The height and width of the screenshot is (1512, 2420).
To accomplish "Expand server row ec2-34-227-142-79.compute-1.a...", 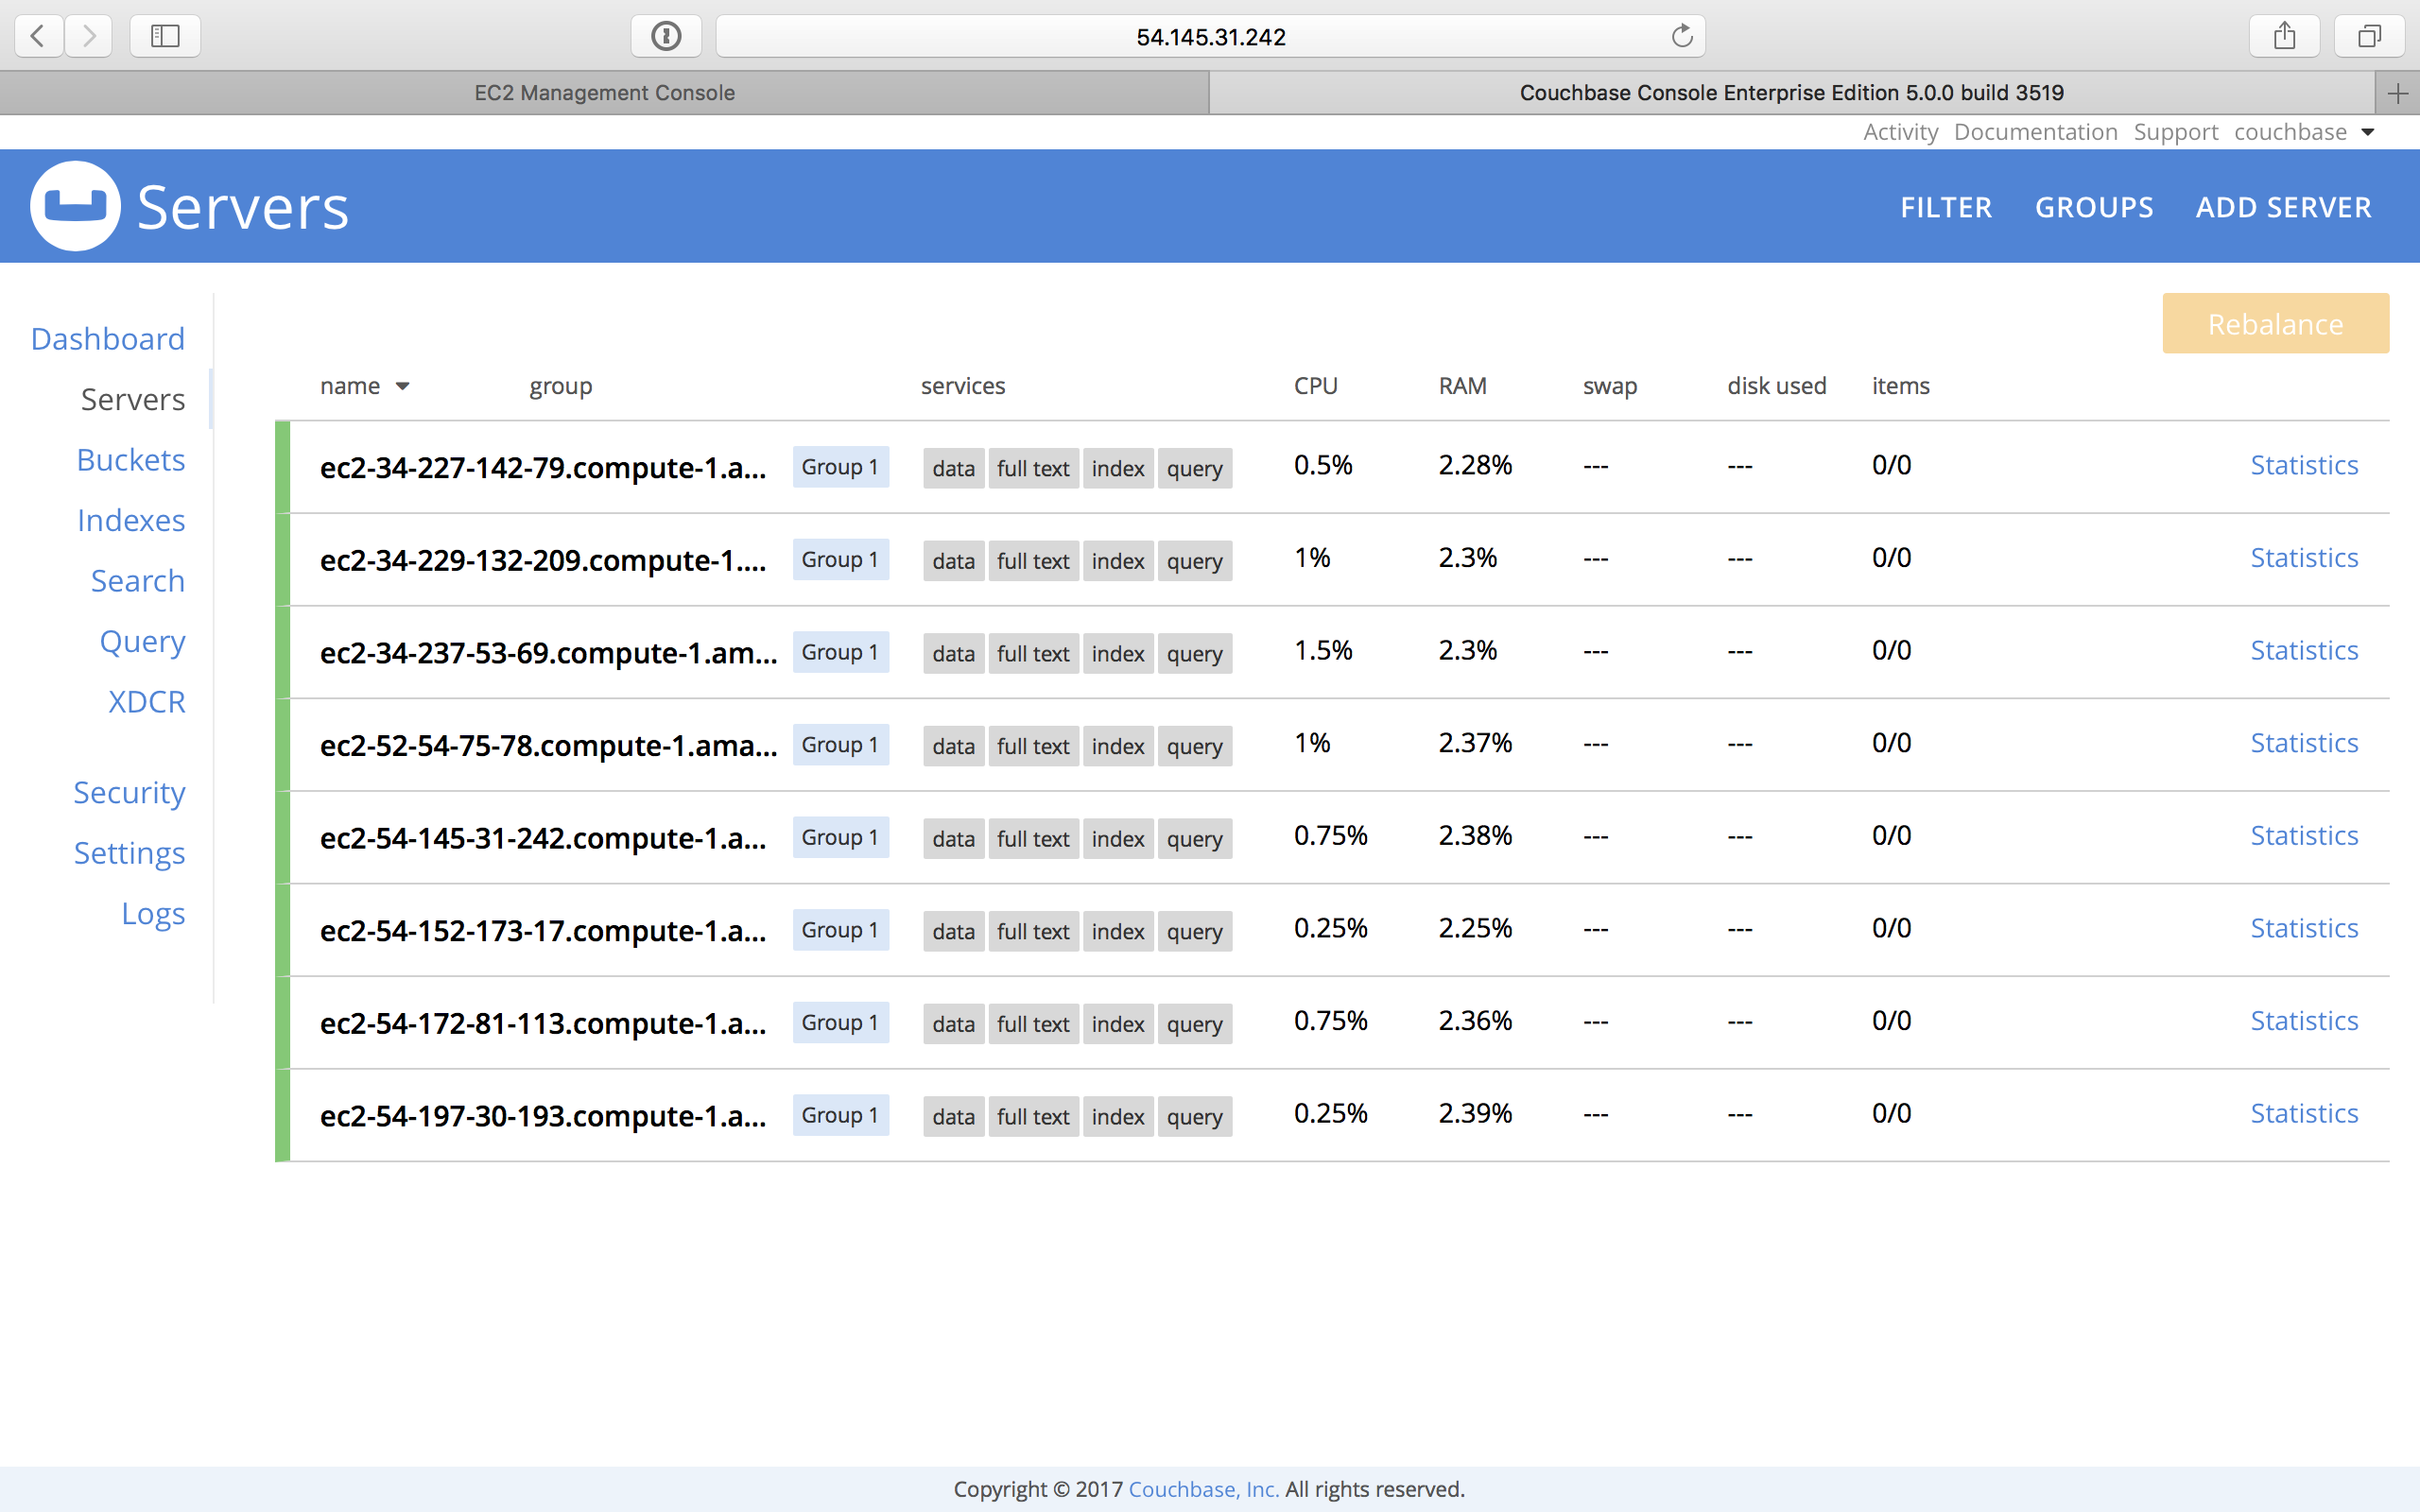I will pyautogui.click(x=1332, y=467).
